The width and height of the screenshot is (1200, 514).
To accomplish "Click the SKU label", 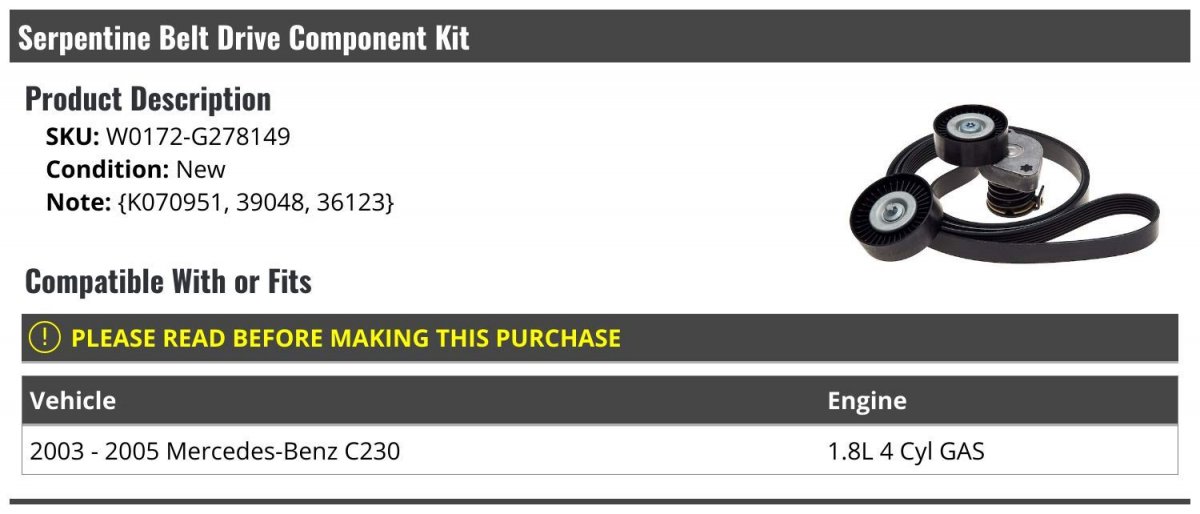I will click(72, 137).
